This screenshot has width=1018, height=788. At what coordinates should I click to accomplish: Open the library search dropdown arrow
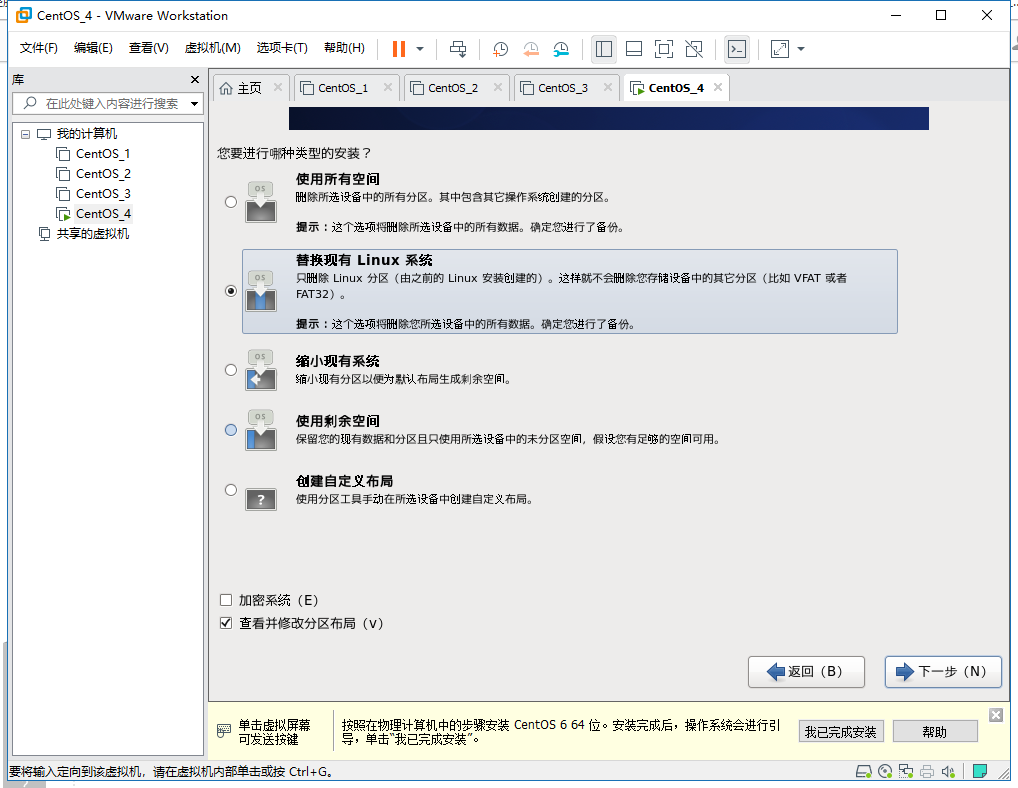click(x=194, y=104)
